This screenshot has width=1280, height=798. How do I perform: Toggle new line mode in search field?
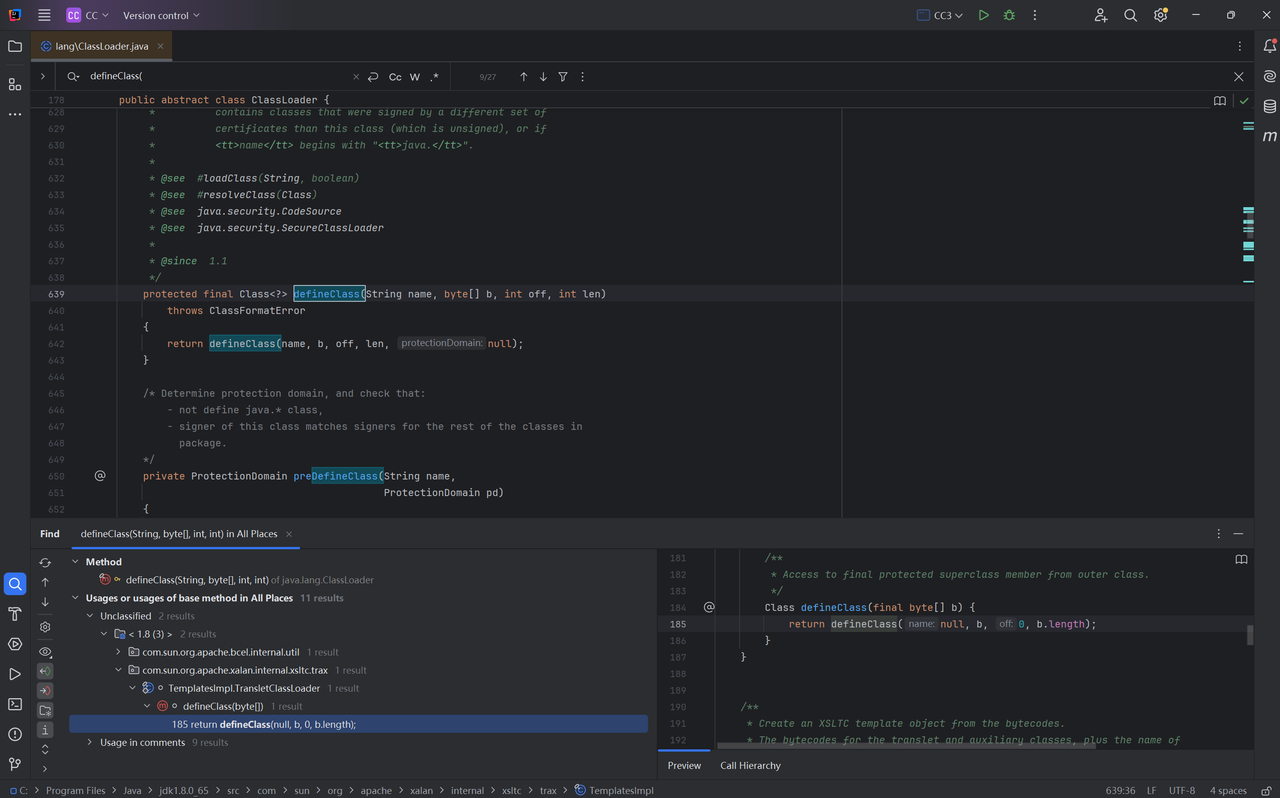[x=373, y=76]
